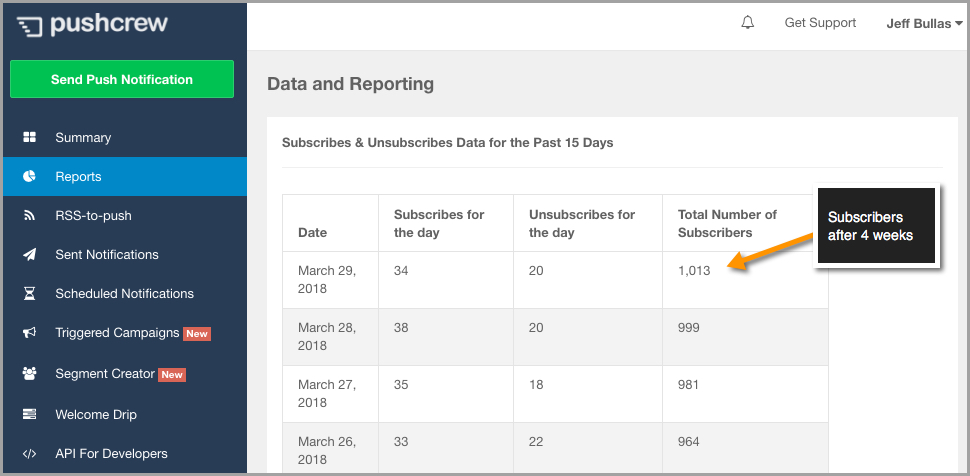
Task: Click the Total Number of Subscribers header
Action: tap(727, 223)
